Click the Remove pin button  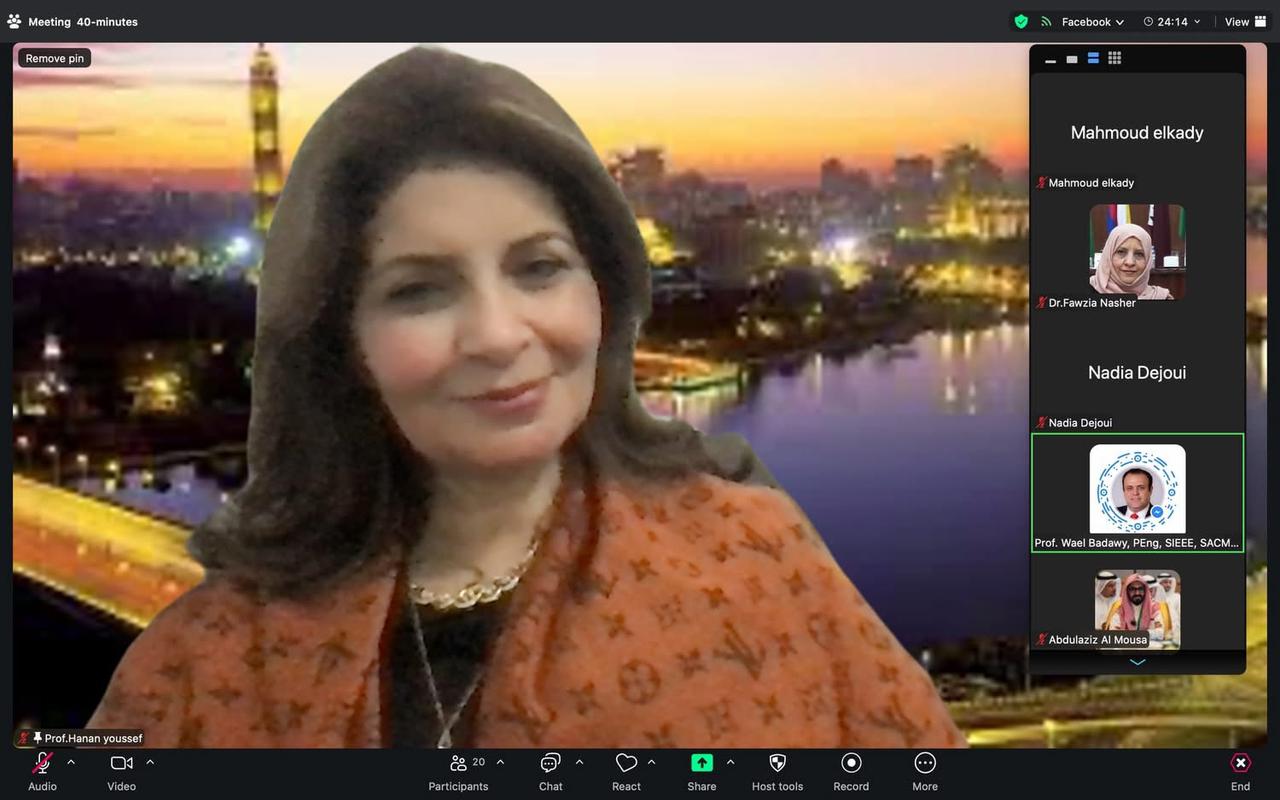tap(55, 58)
